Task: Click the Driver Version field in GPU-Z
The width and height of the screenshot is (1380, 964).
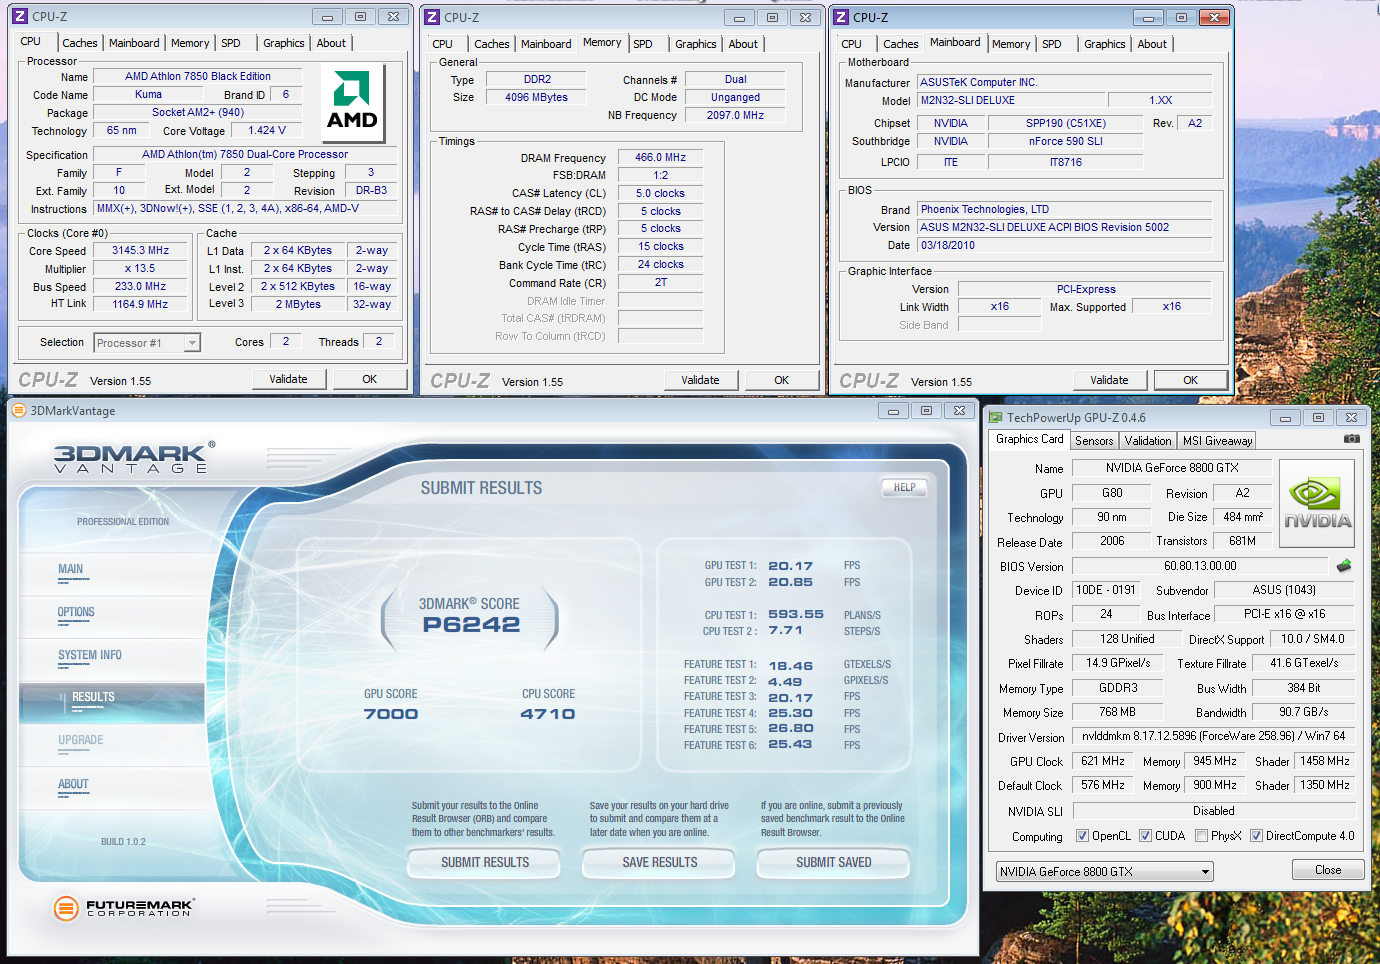Action: click(x=1213, y=736)
